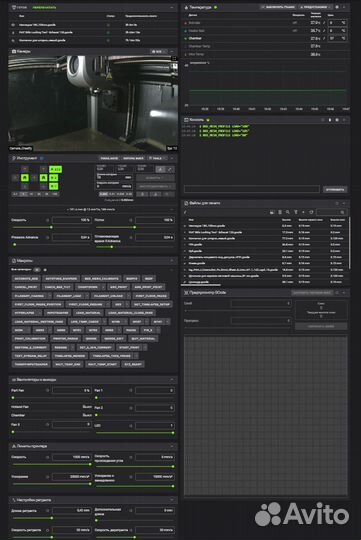Viewport: 361px width, 540px height.
Task: Open the Предустановки presets dropdown
Action: coord(315,7)
